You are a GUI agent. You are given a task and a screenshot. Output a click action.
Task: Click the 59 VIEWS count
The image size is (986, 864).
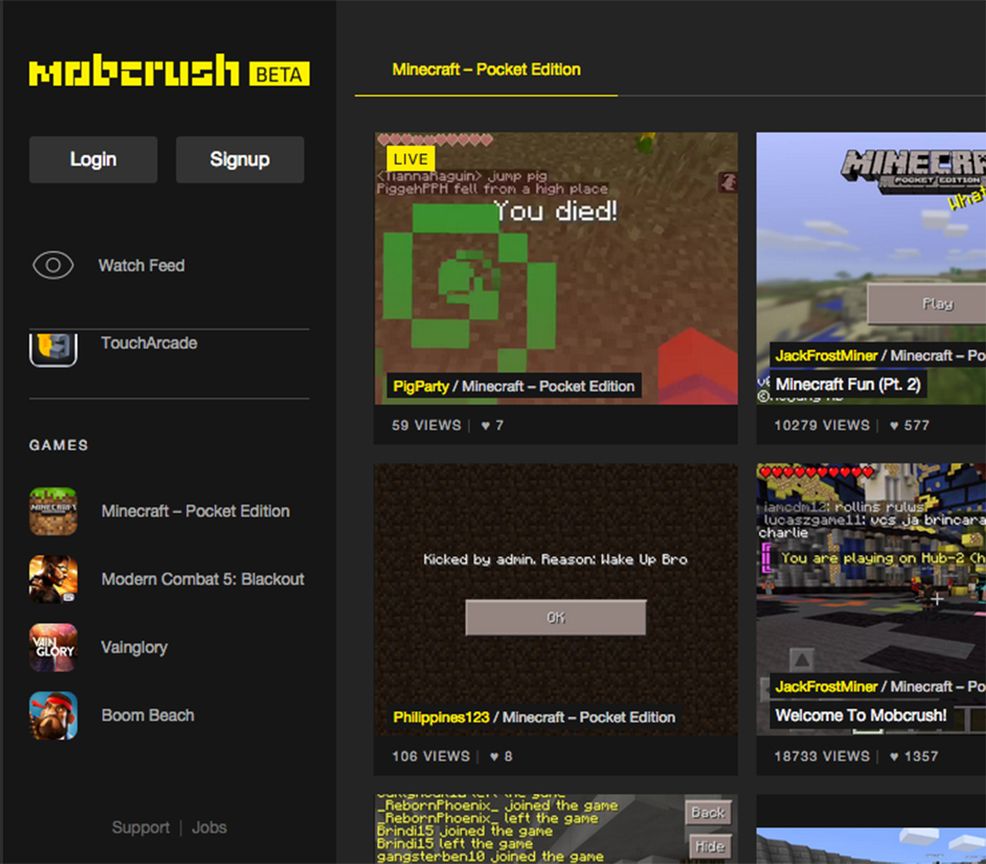click(426, 426)
